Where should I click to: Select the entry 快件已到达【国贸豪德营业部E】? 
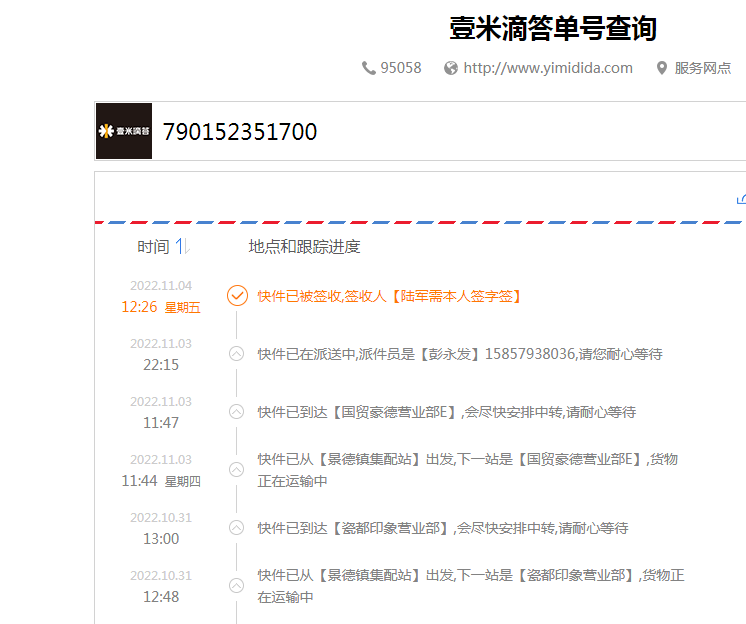point(447,412)
